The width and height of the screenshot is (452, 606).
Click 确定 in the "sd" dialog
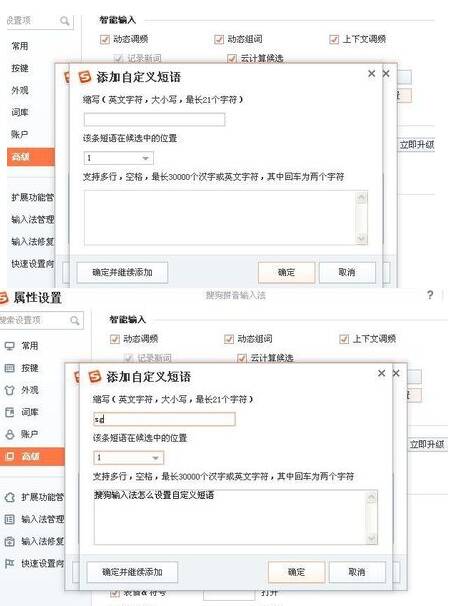tap(296, 572)
